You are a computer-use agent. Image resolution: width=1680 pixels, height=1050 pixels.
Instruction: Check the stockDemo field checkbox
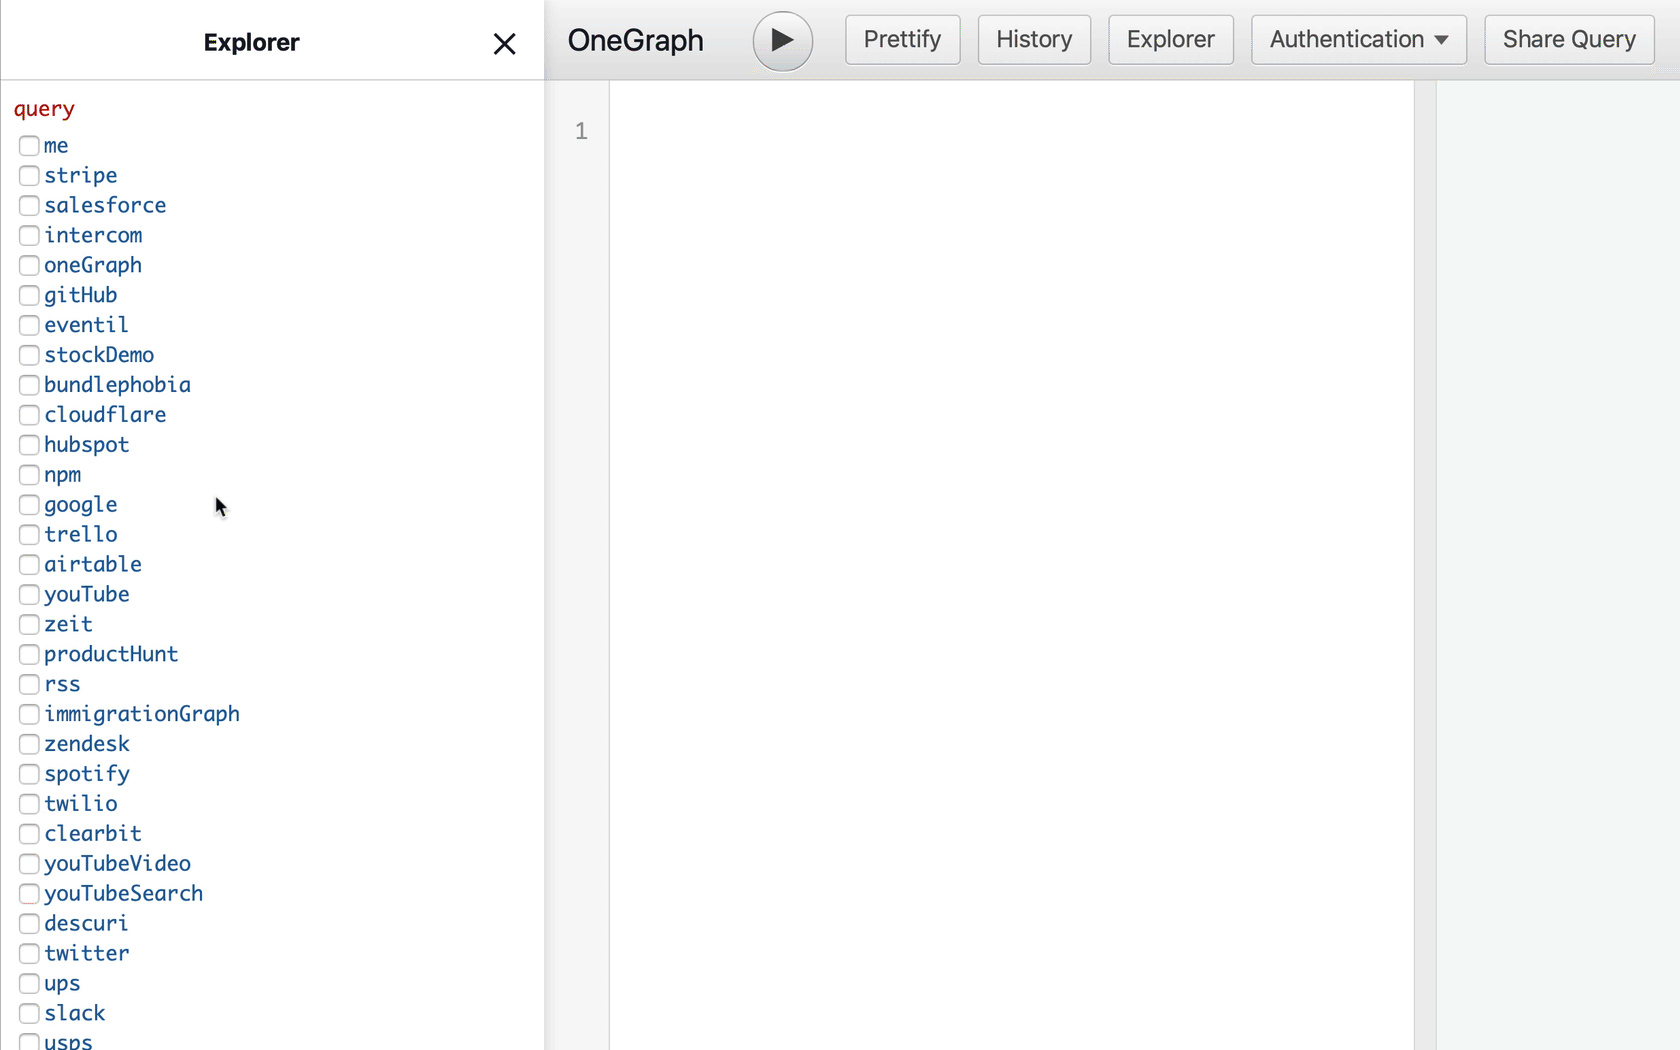click(x=29, y=356)
